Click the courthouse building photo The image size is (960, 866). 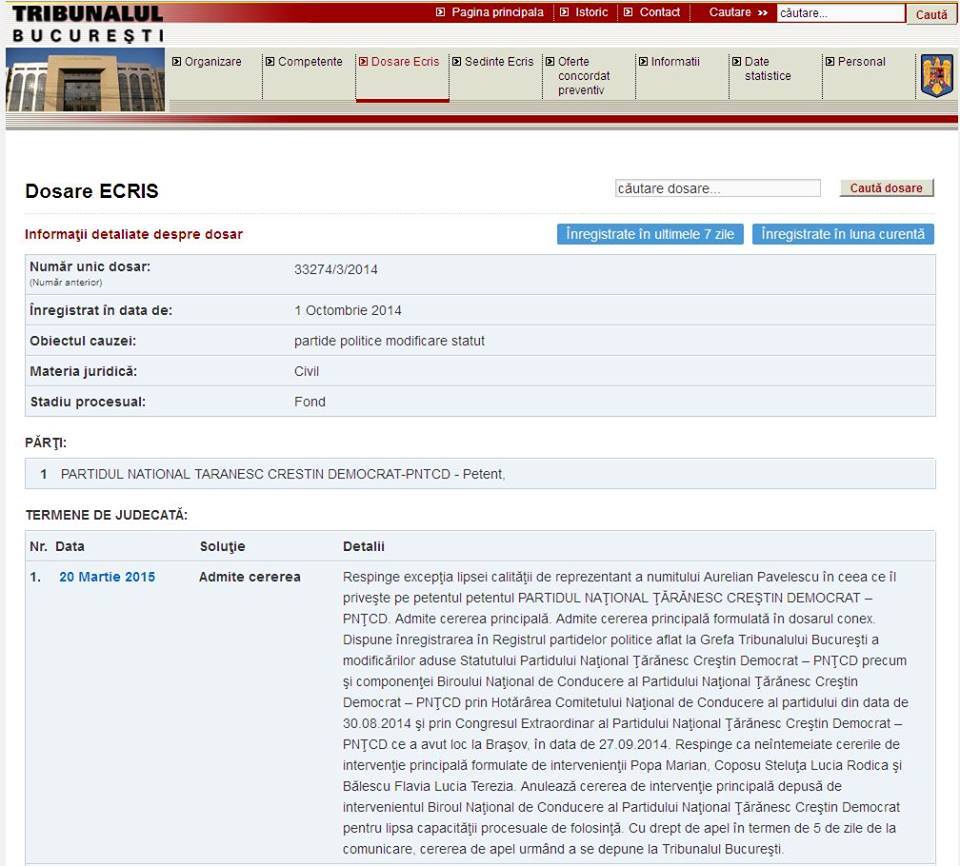85,80
